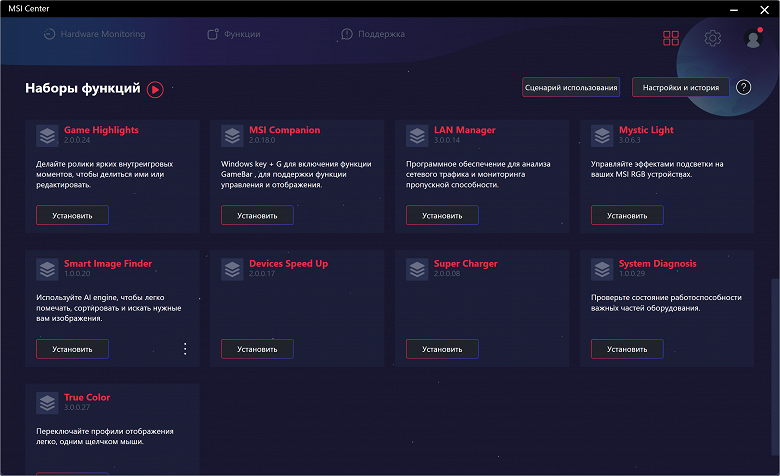Screen dimensions: 780x476
Task: Click the Game Highlights title
Action: click(101, 130)
